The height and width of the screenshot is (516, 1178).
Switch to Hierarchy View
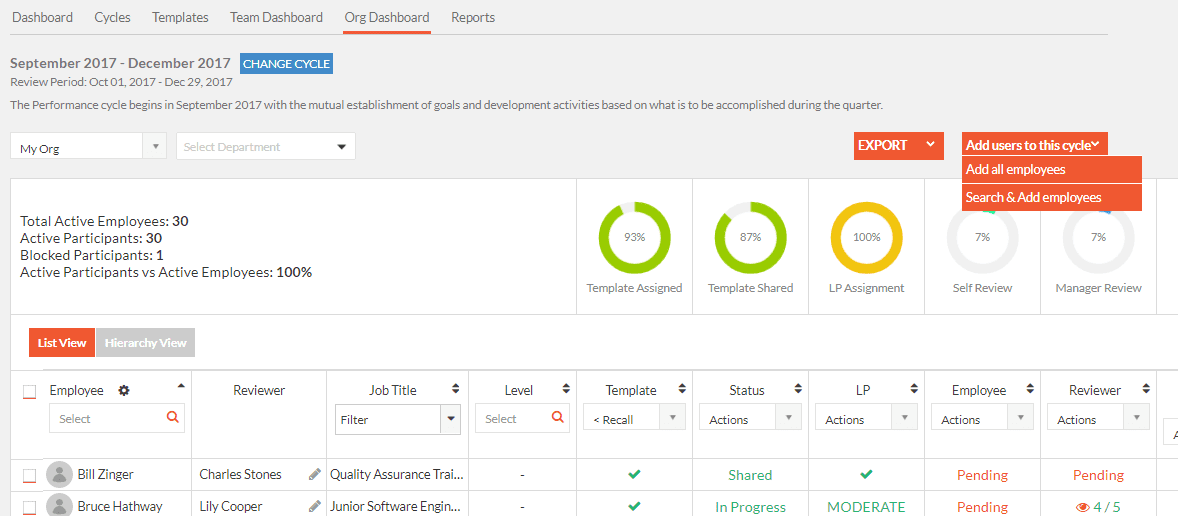click(x=145, y=342)
